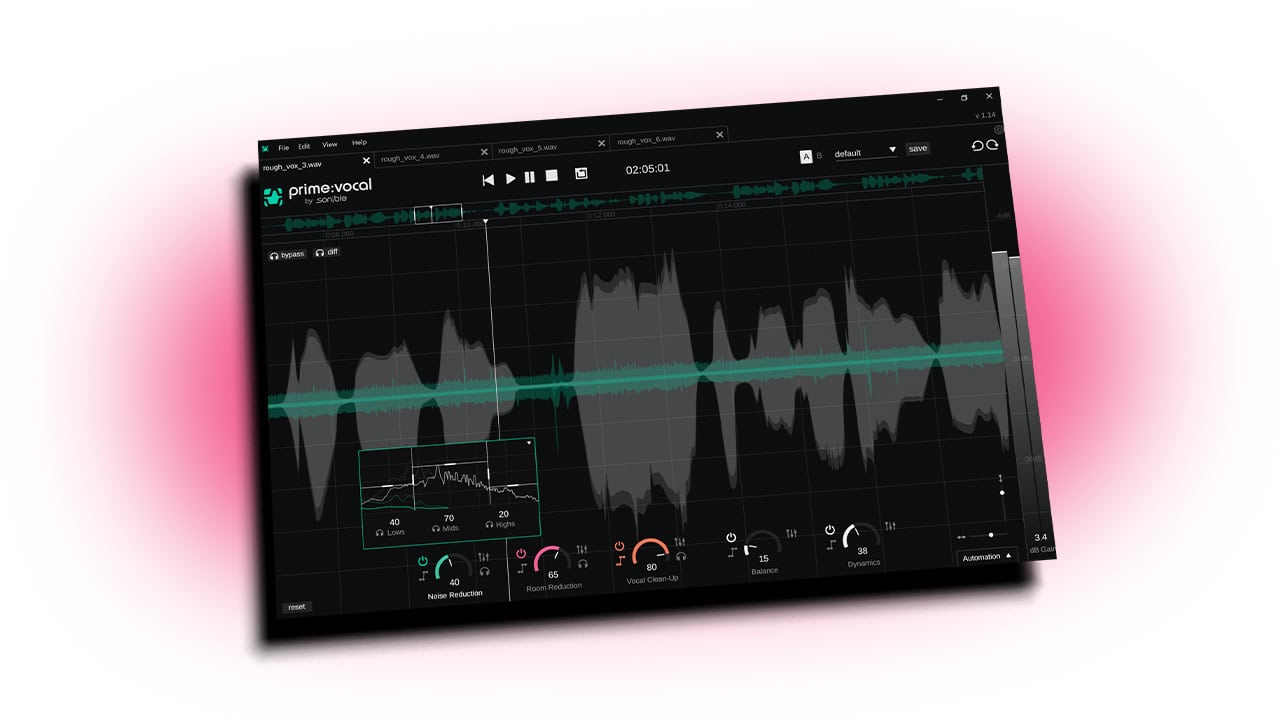Expand the Automation menu
Image resolution: width=1280 pixels, height=720 pixels.
987,556
